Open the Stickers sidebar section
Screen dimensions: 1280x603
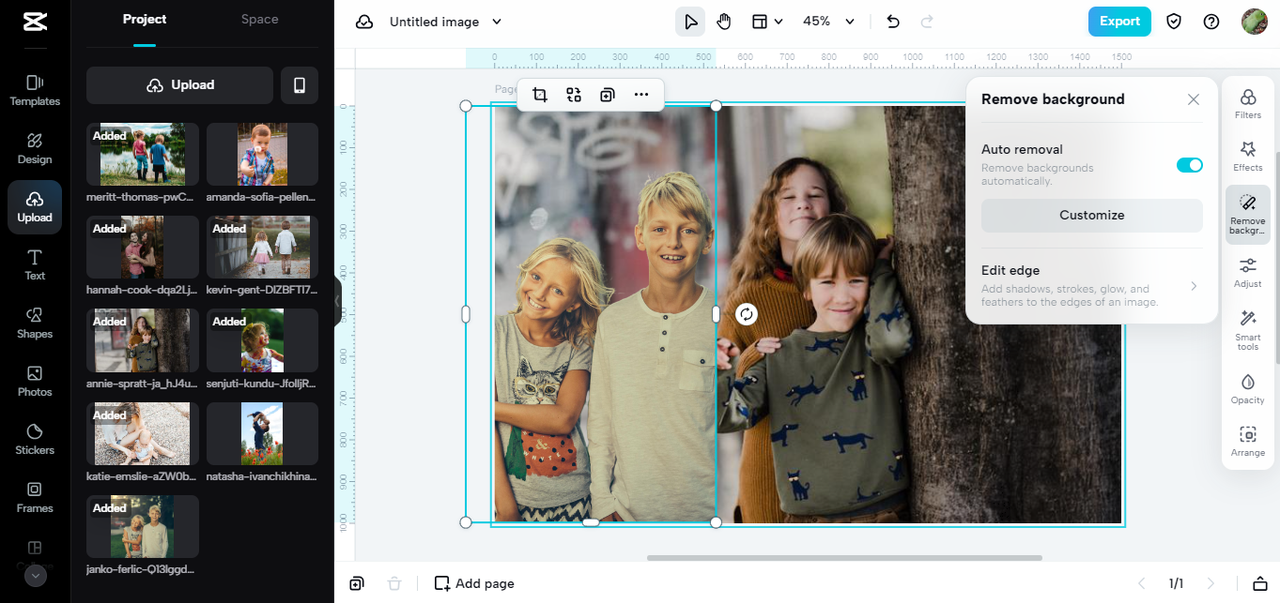[x=35, y=438]
